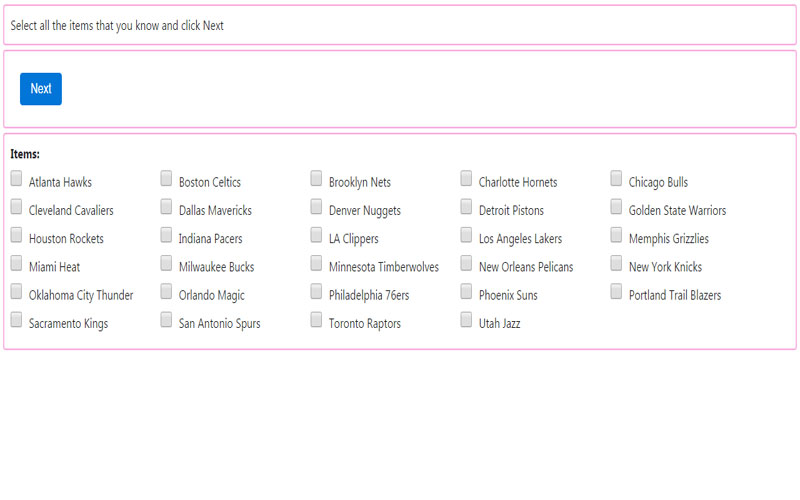Mark the Chicago Bulls checkbox

pos(616,178)
